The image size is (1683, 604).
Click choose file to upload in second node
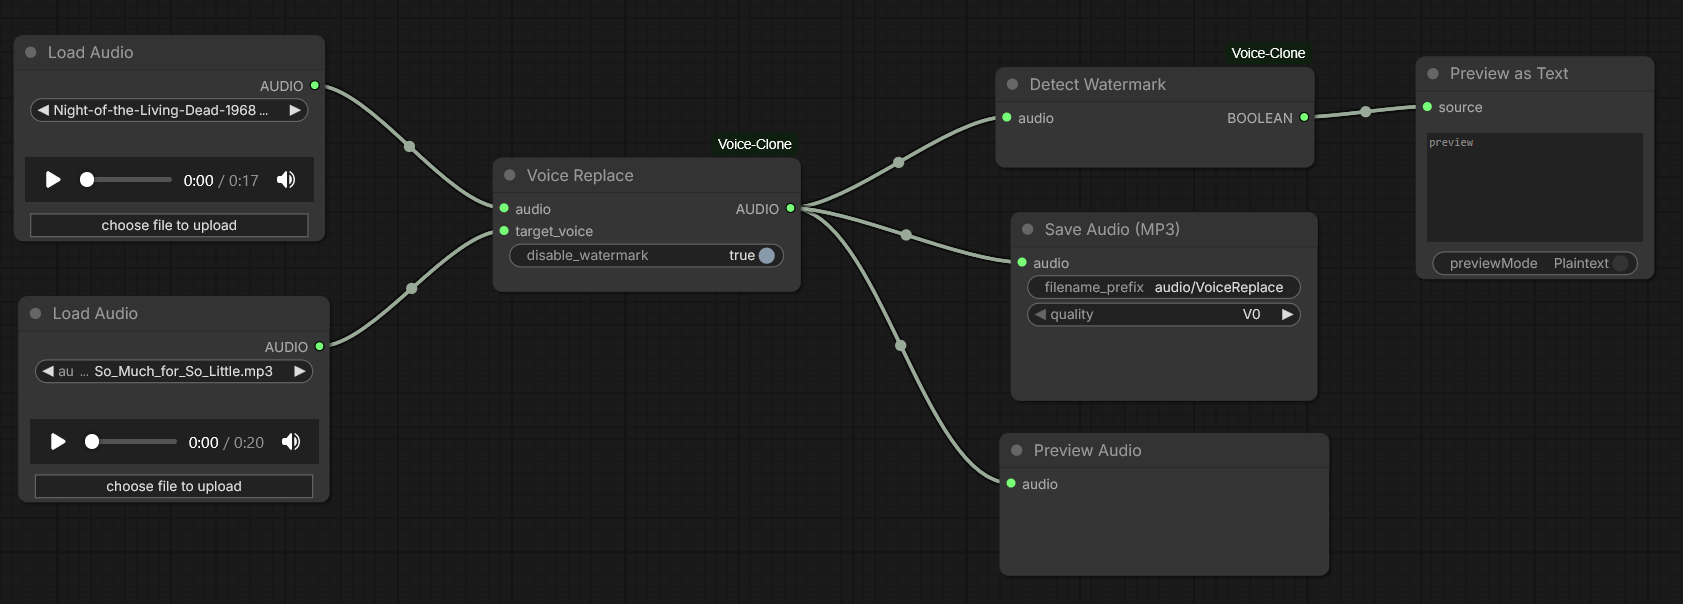point(174,487)
